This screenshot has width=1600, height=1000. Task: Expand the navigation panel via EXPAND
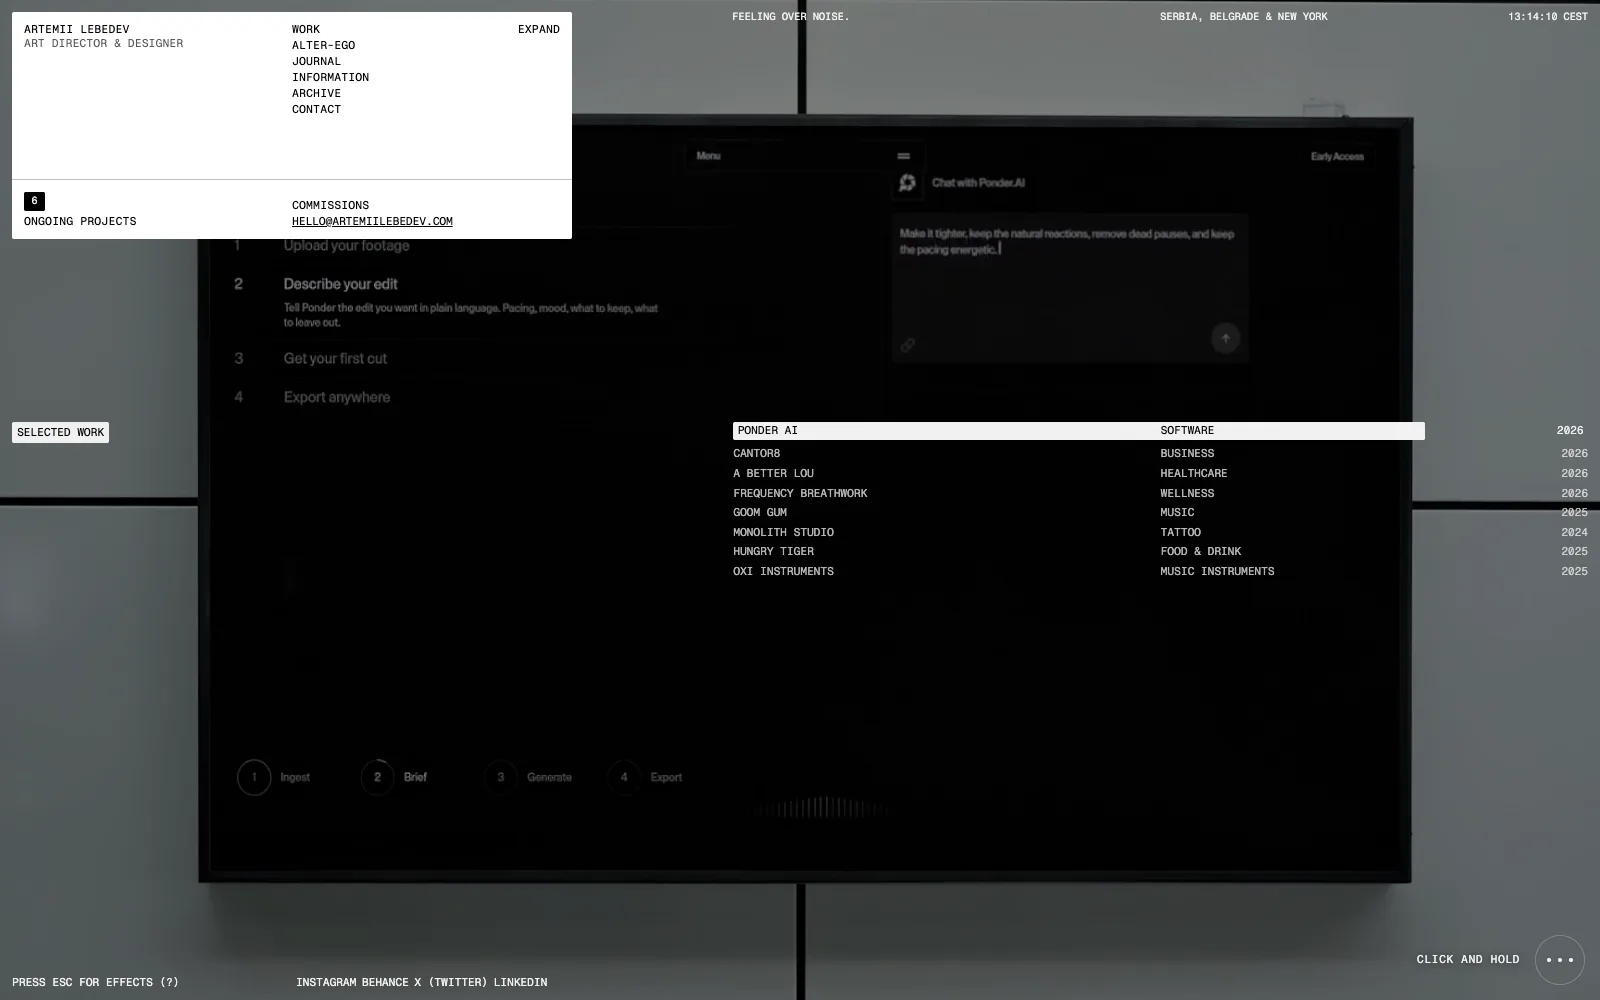(539, 29)
